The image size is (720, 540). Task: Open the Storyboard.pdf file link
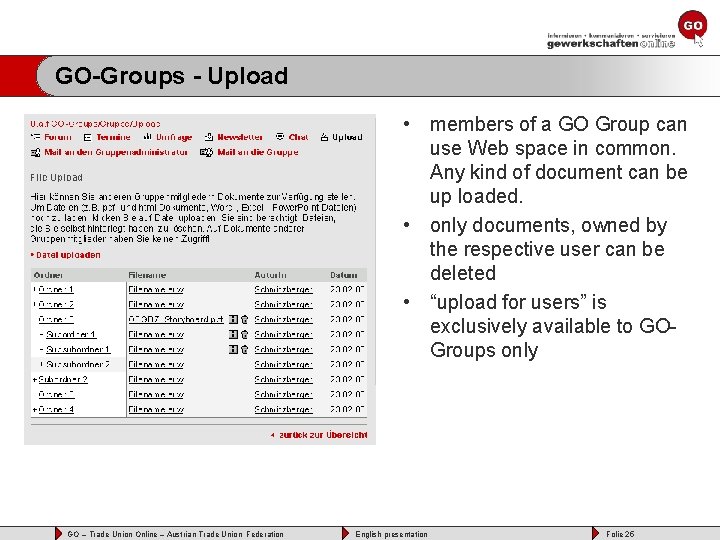point(176,319)
